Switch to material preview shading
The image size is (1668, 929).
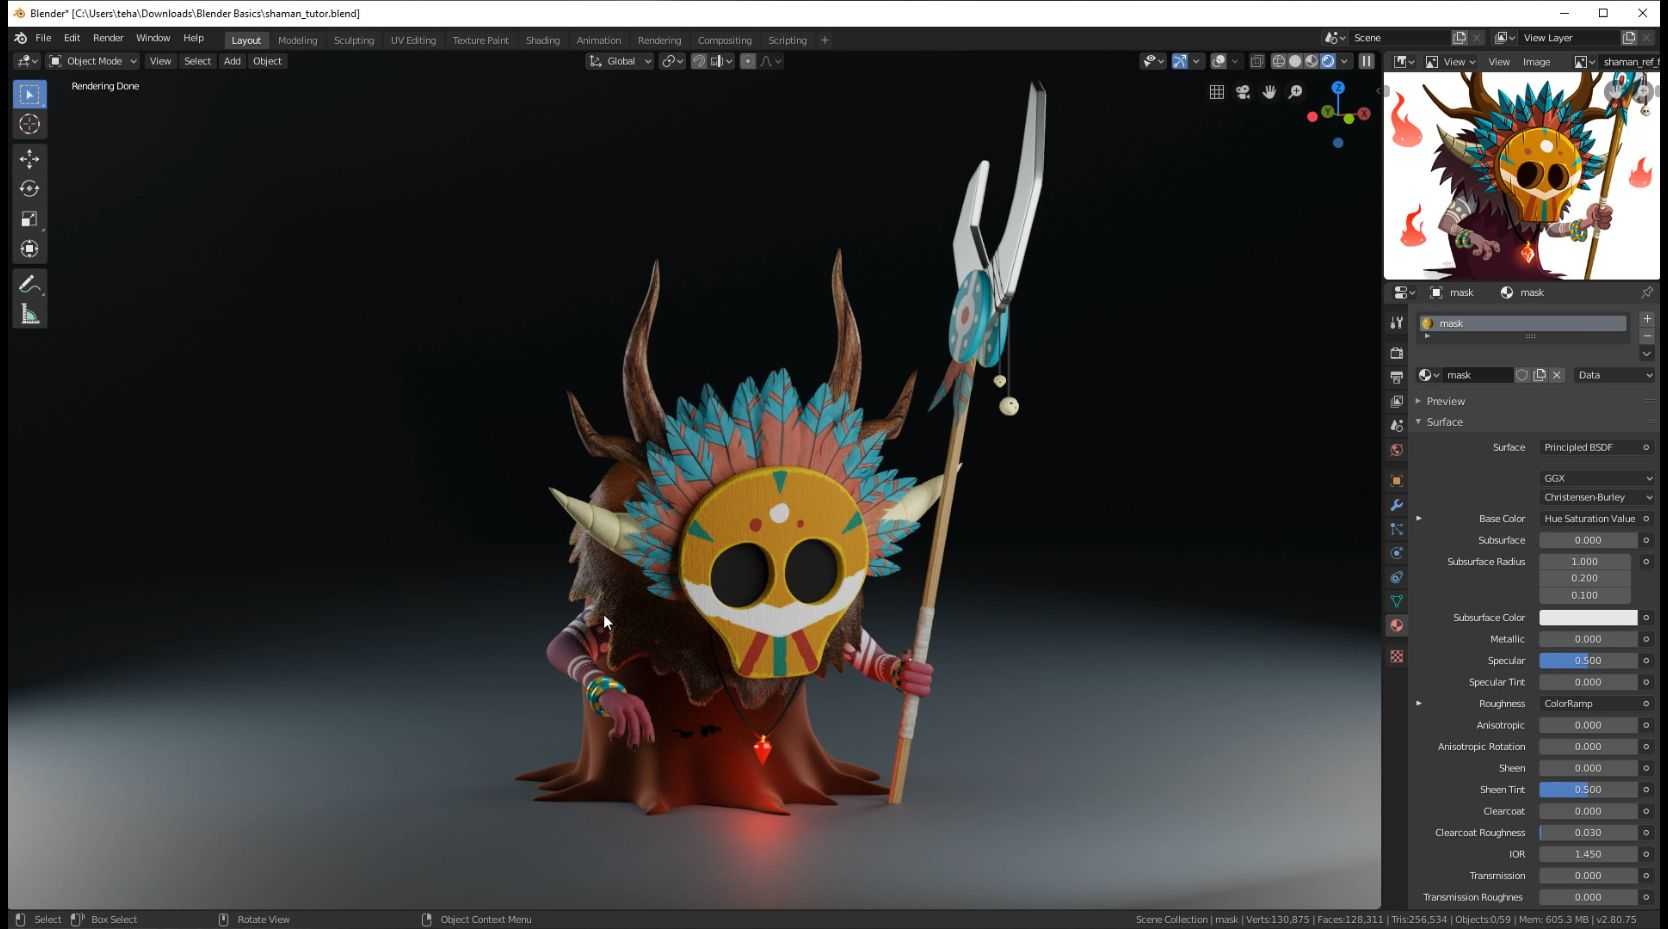coord(1311,61)
